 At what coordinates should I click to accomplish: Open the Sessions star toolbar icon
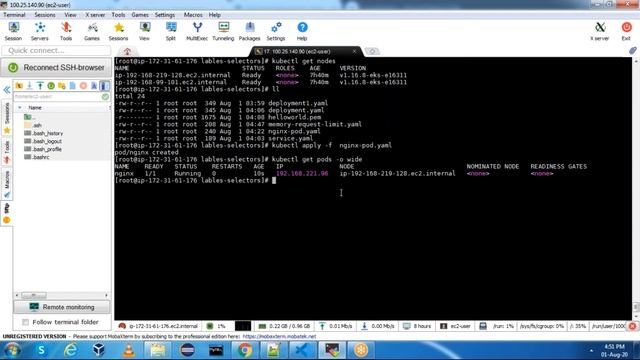coord(118,31)
